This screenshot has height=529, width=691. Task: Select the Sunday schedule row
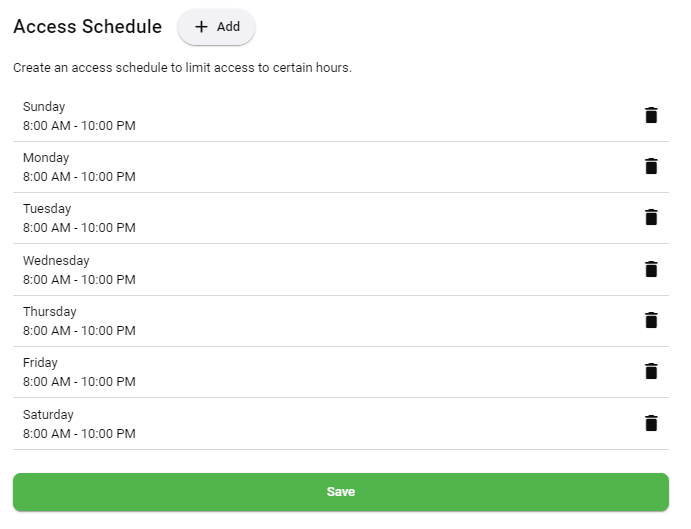pyautogui.click(x=300, y=116)
